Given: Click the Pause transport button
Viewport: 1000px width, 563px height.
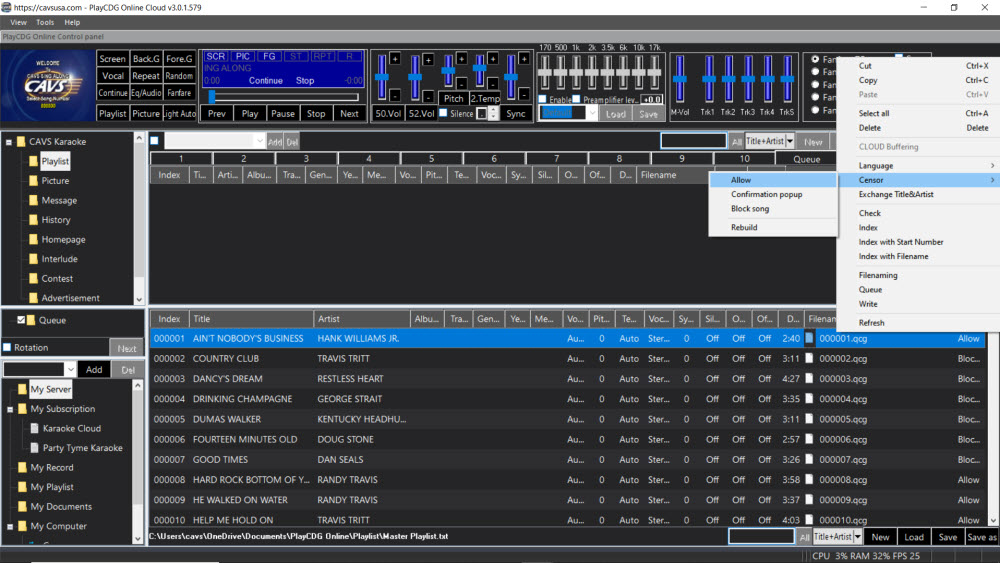Looking at the screenshot, I should click(x=283, y=113).
